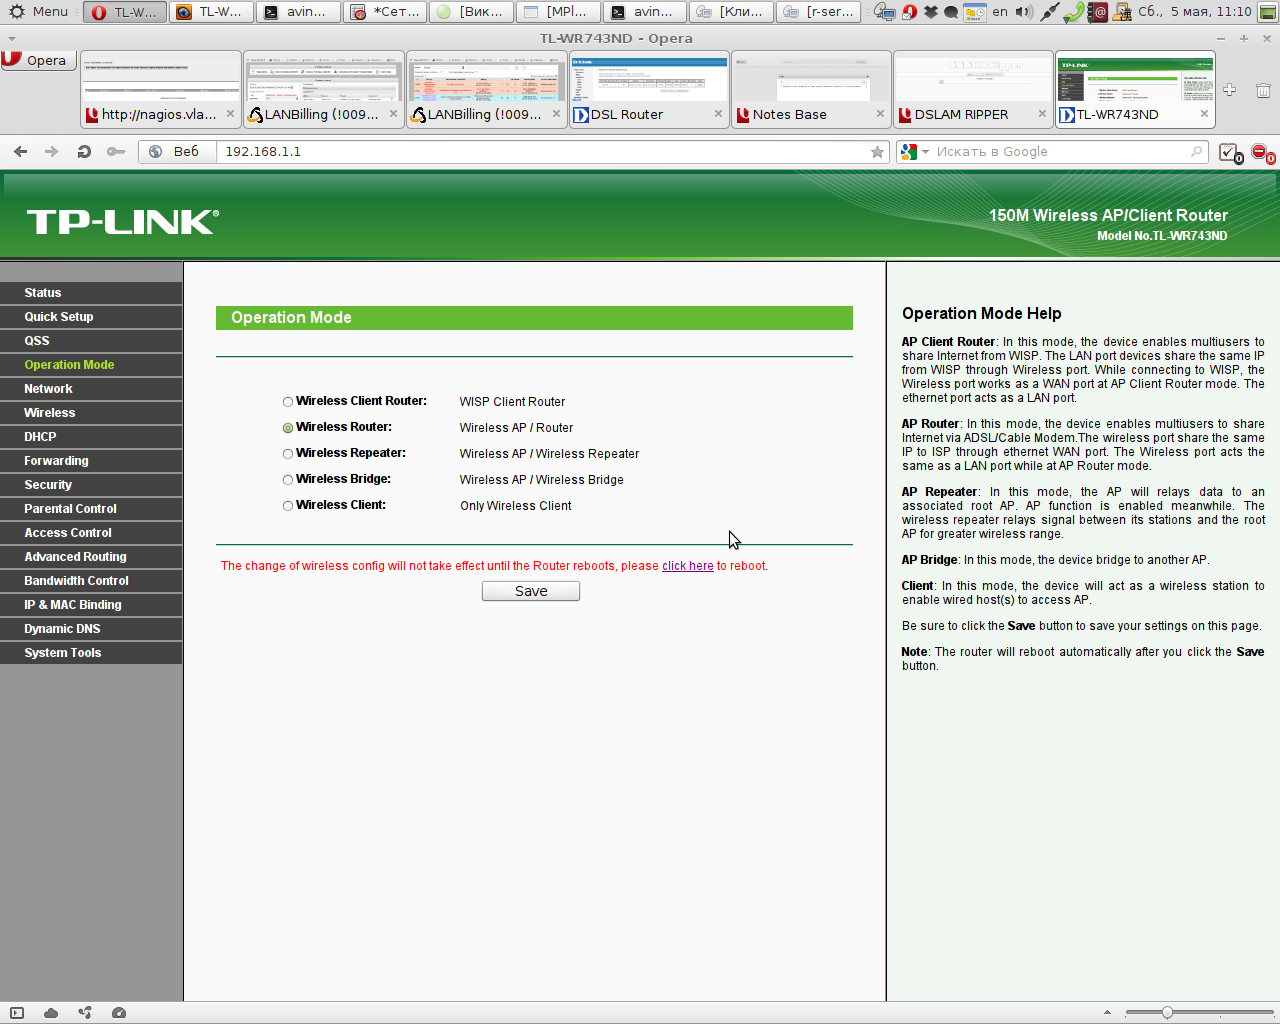Open the Status menu item in the sidebar
The width and height of the screenshot is (1280, 1024).
click(x=91, y=293)
